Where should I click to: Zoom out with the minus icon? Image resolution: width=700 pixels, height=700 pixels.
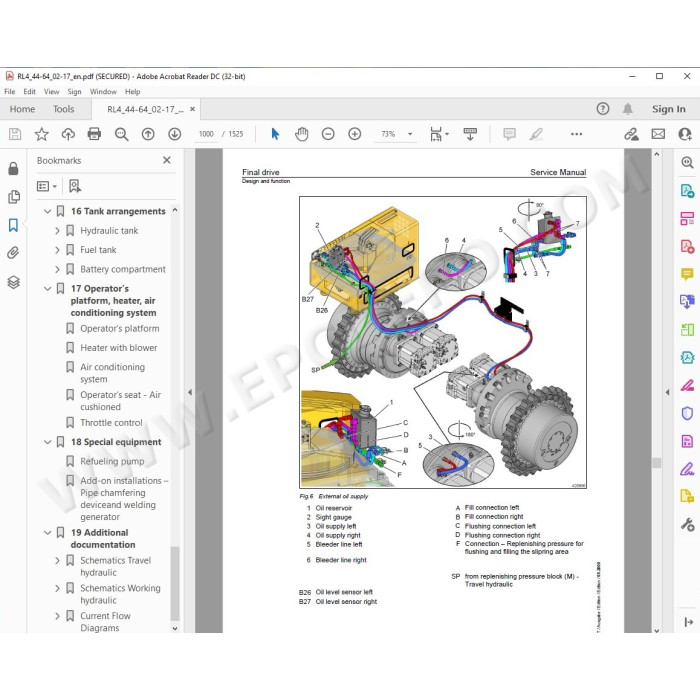click(328, 134)
